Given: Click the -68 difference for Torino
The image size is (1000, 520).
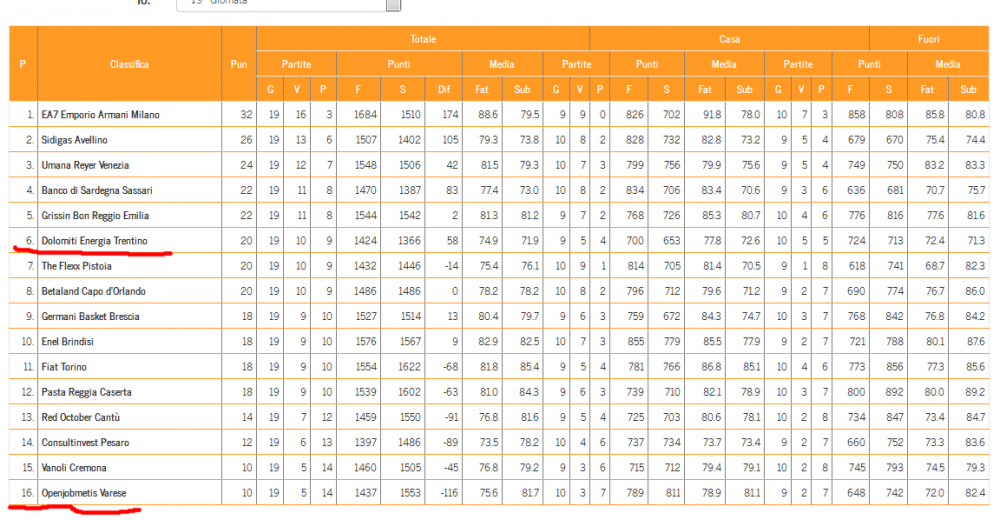Looking at the screenshot, I should (452, 367).
